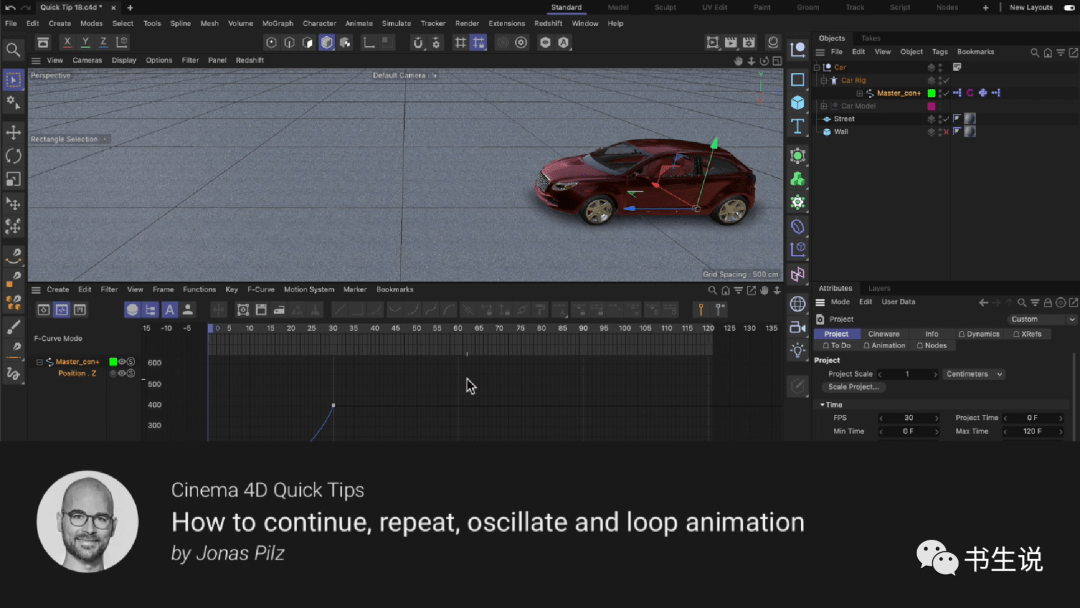Open the Centimeters unit dropdown
The width and height of the screenshot is (1080, 608).
point(973,374)
